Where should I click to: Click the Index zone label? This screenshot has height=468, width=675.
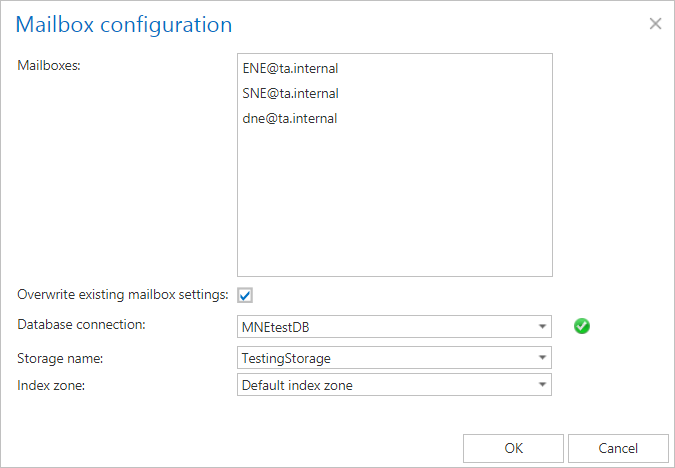[x=52, y=384]
